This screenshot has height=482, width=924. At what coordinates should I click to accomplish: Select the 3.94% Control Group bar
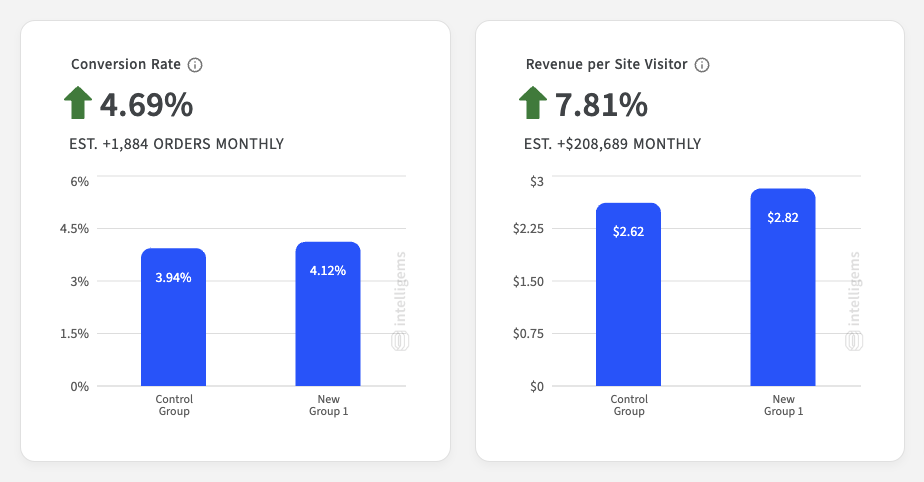(x=173, y=317)
